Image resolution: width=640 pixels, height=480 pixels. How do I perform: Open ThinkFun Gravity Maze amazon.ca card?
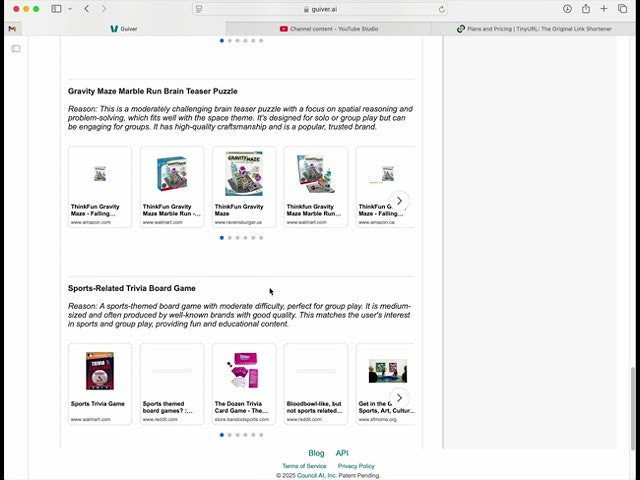click(386, 187)
